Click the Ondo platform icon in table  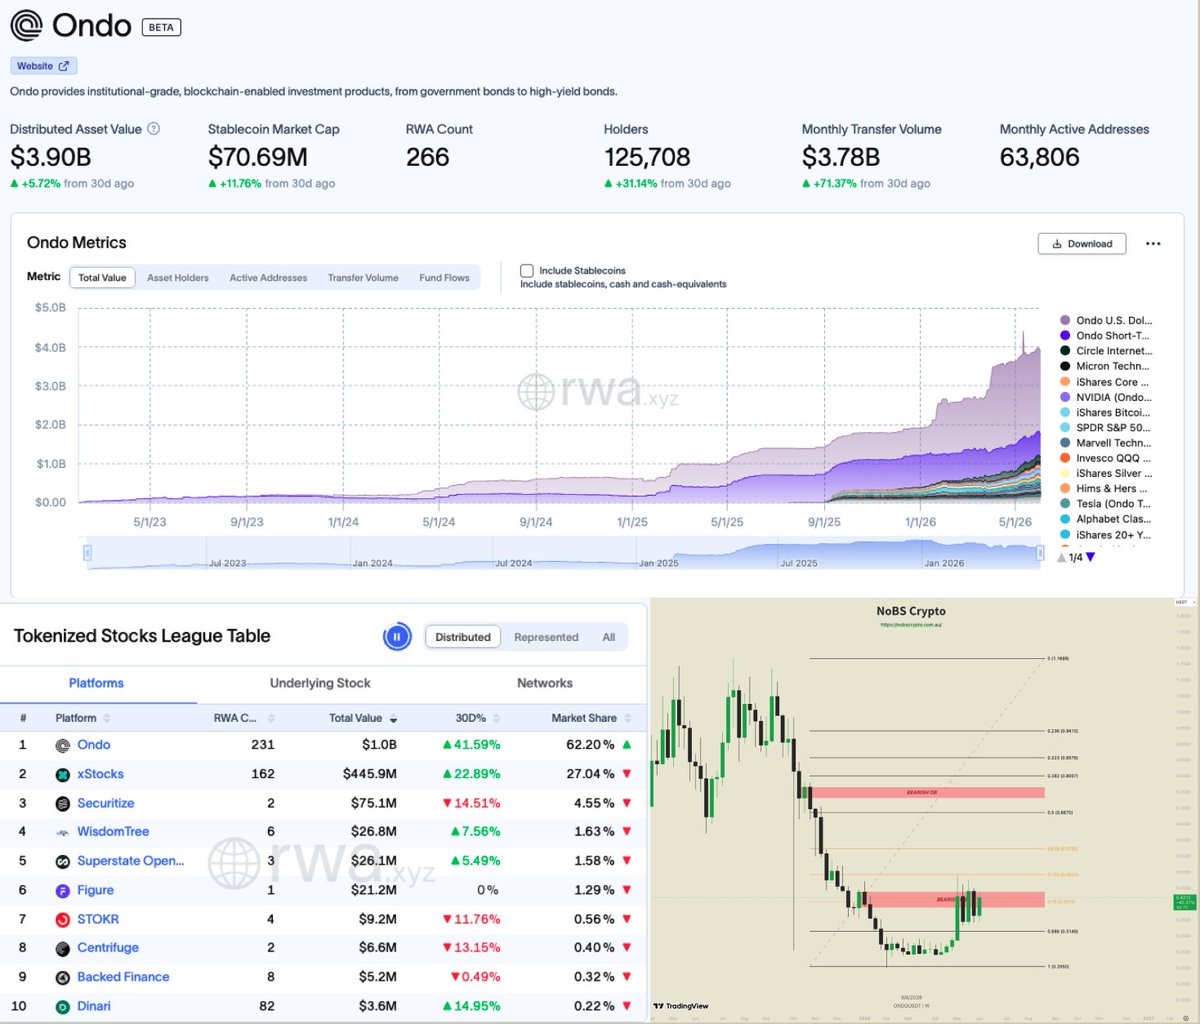click(x=62, y=745)
